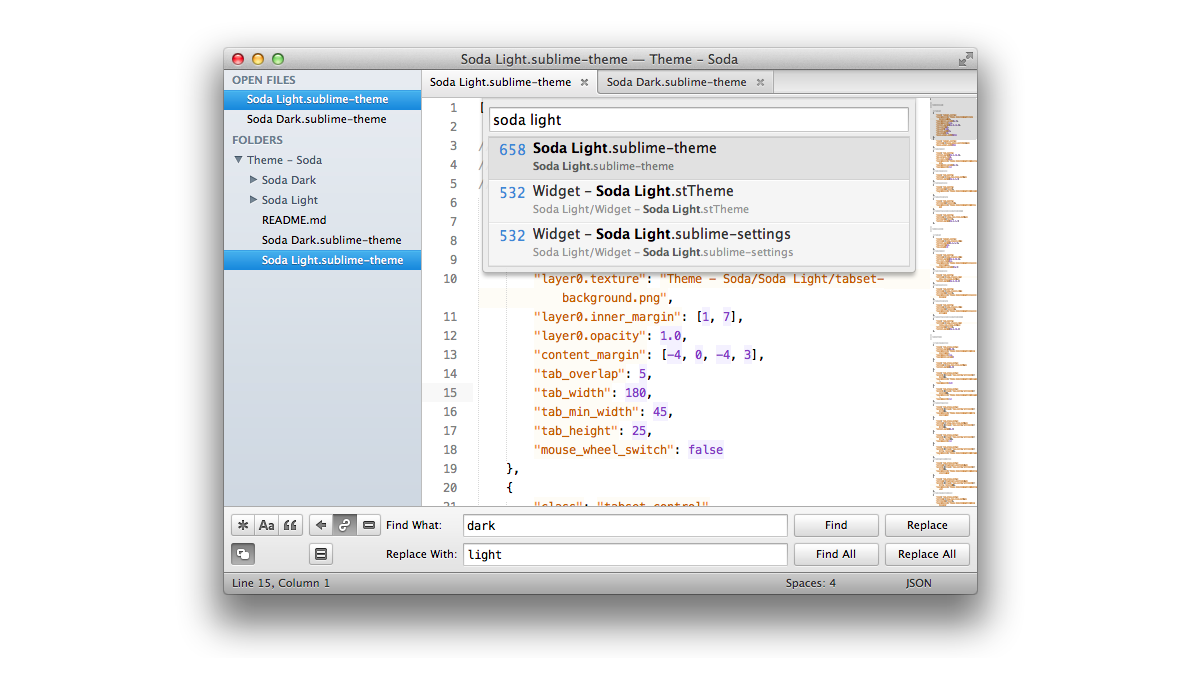Expand the Soda Light folder triangle
This screenshot has height=680, width=1200.
(253, 200)
